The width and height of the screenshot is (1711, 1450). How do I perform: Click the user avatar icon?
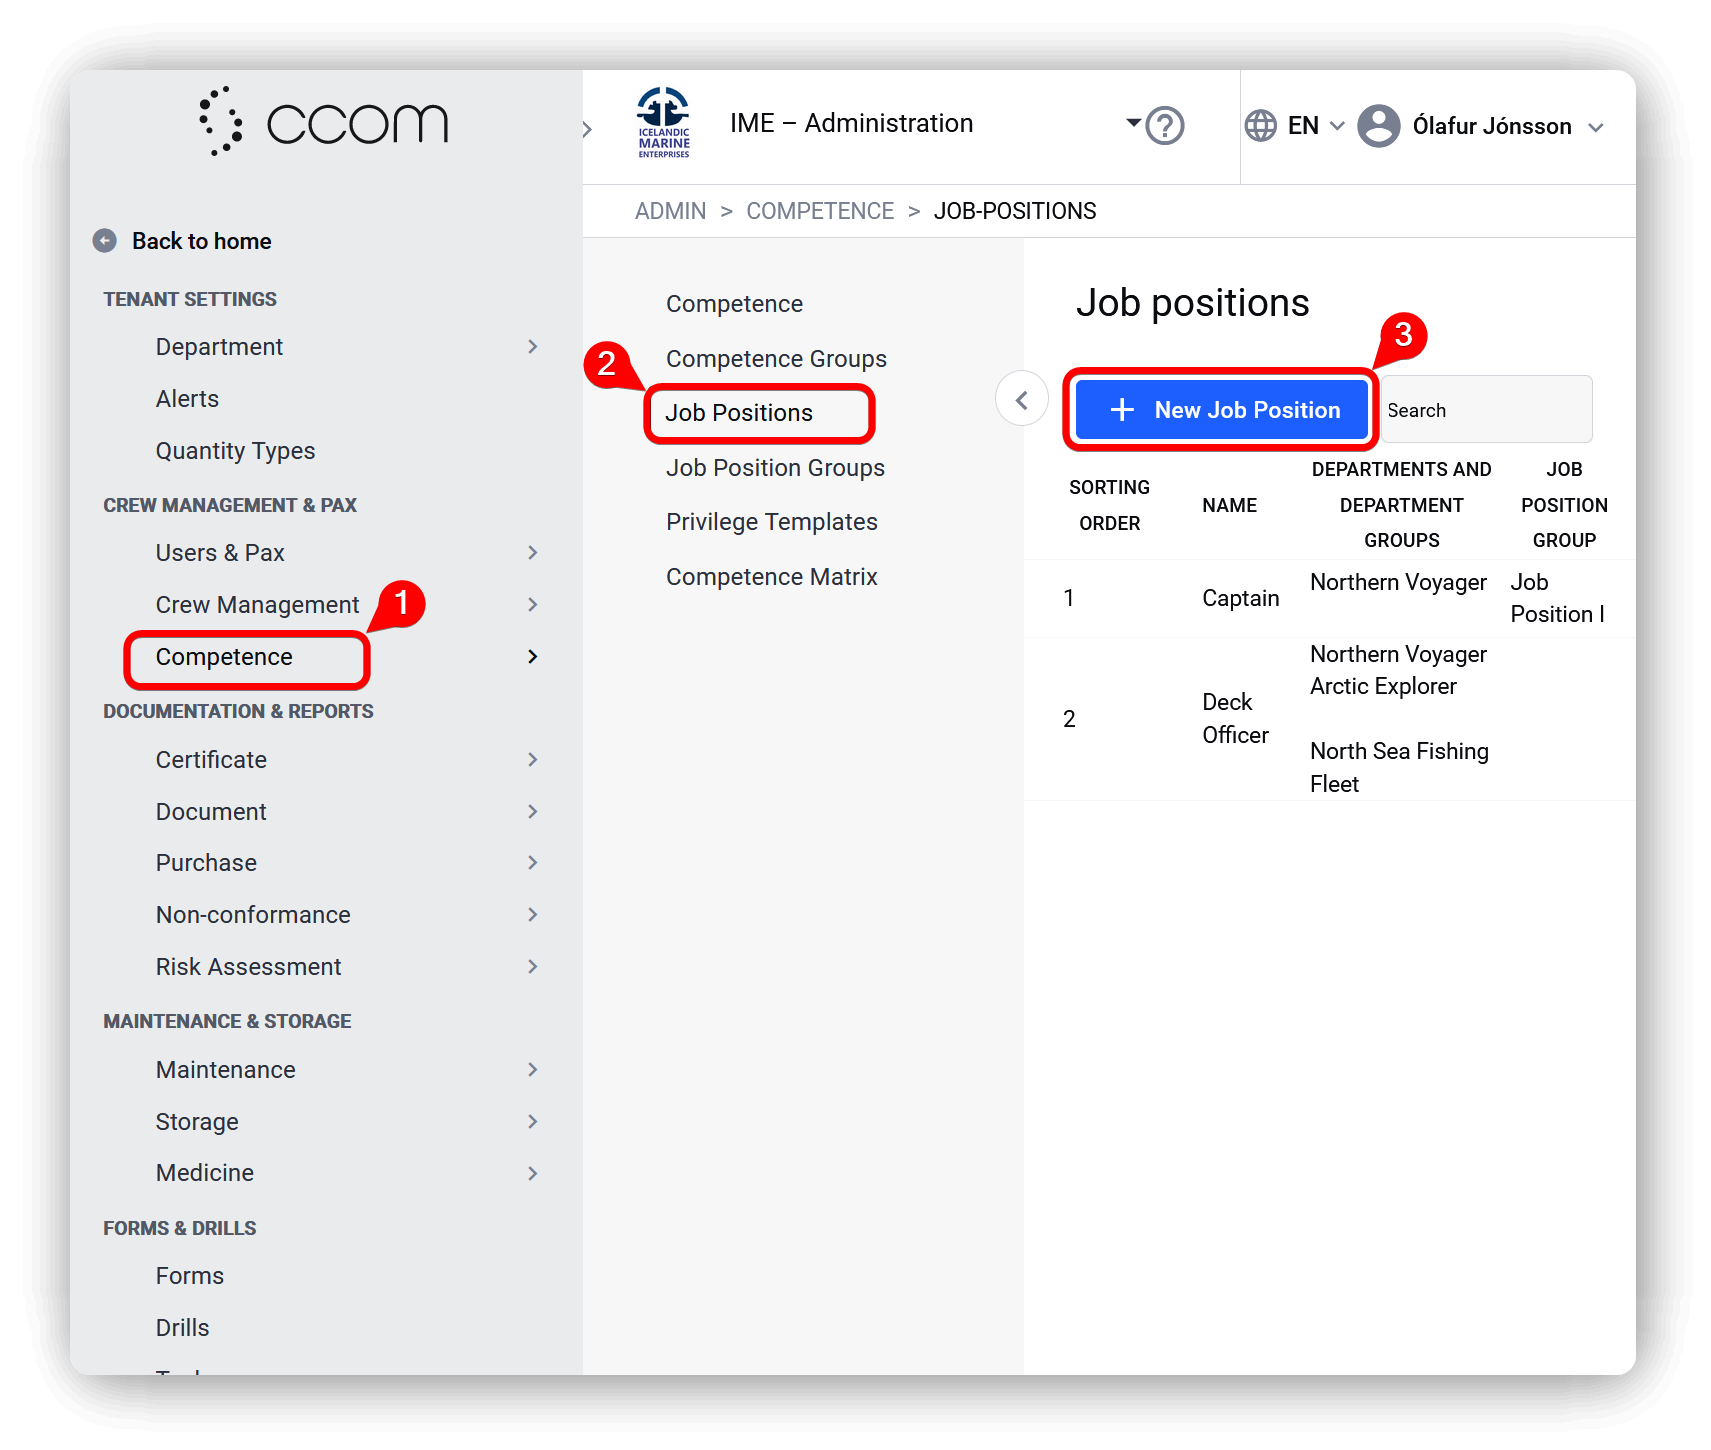(1378, 126)
